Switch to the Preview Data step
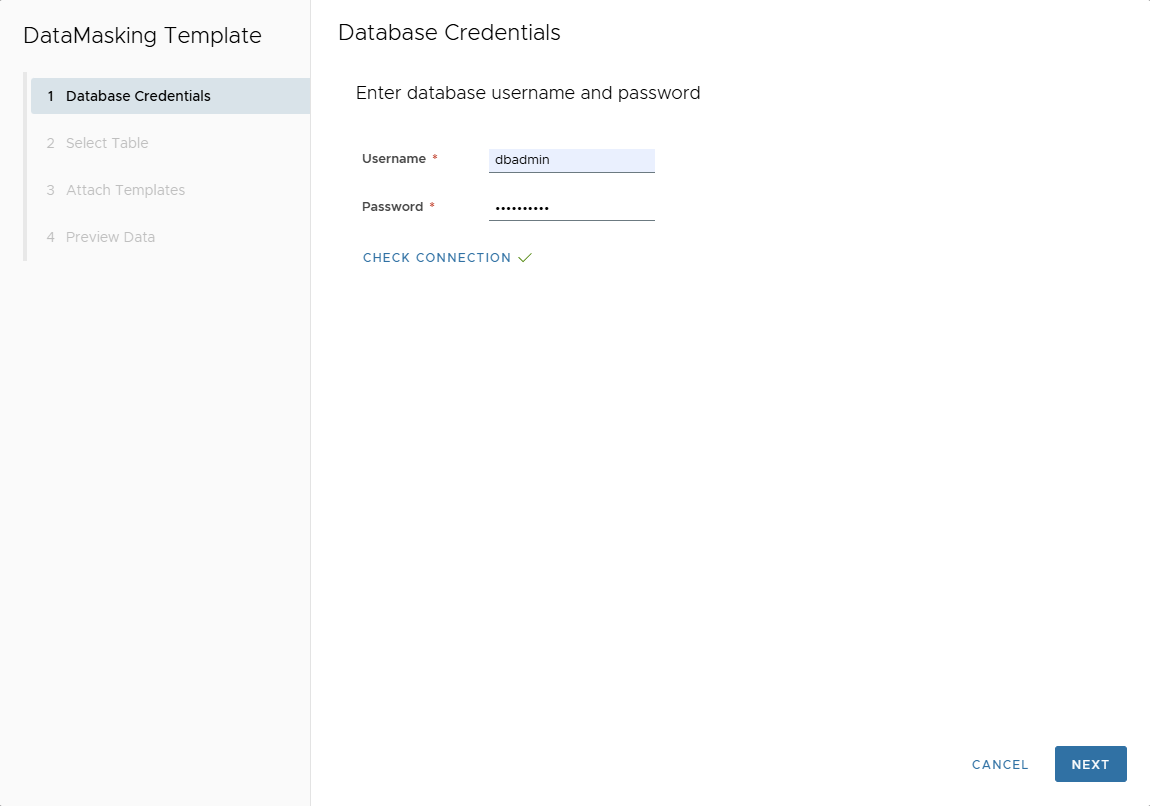Image resolution: width=1150 pixels, height=806 pixels. click(110, 236)
